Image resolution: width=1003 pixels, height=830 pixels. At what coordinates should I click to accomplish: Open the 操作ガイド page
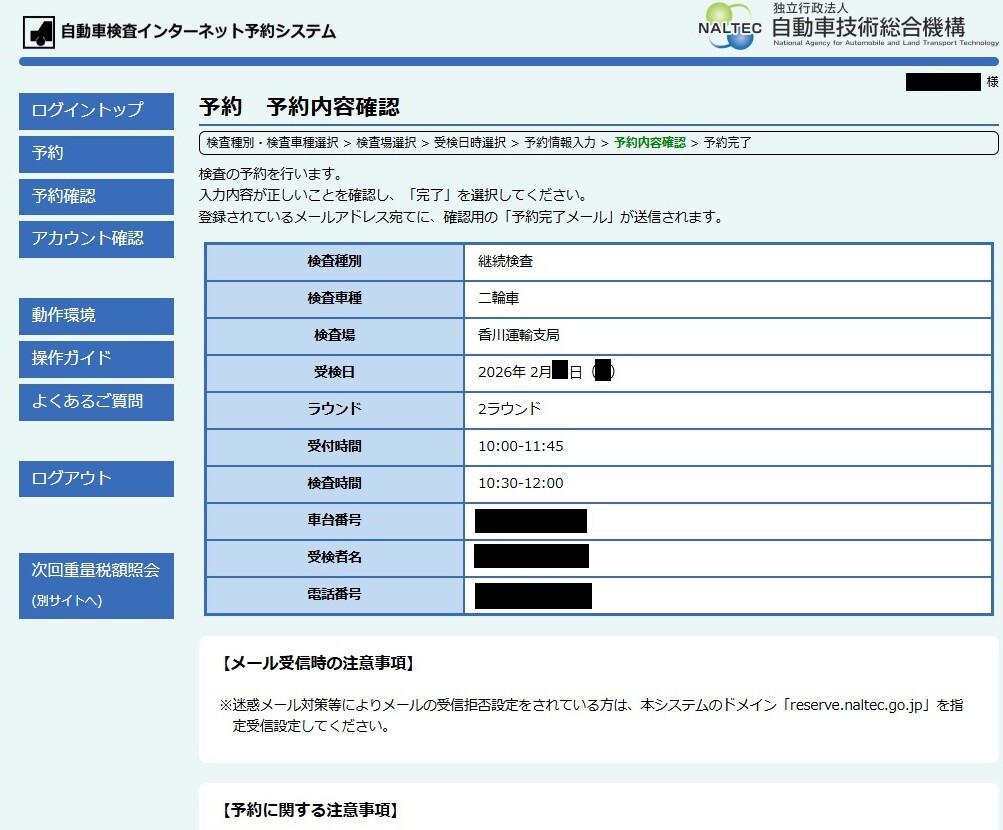pyautogui.click(x=97, y=359)
